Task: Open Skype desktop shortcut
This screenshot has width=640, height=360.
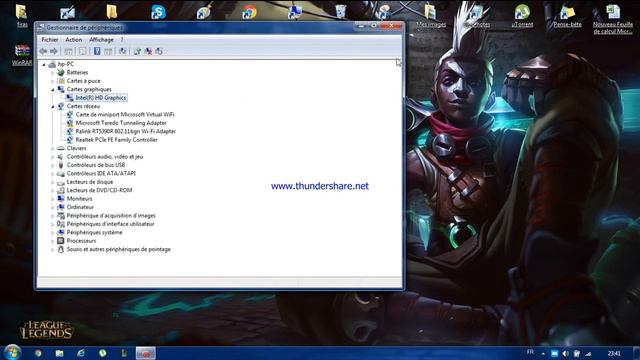Action: pyautogui.click(x=158, y=12)
